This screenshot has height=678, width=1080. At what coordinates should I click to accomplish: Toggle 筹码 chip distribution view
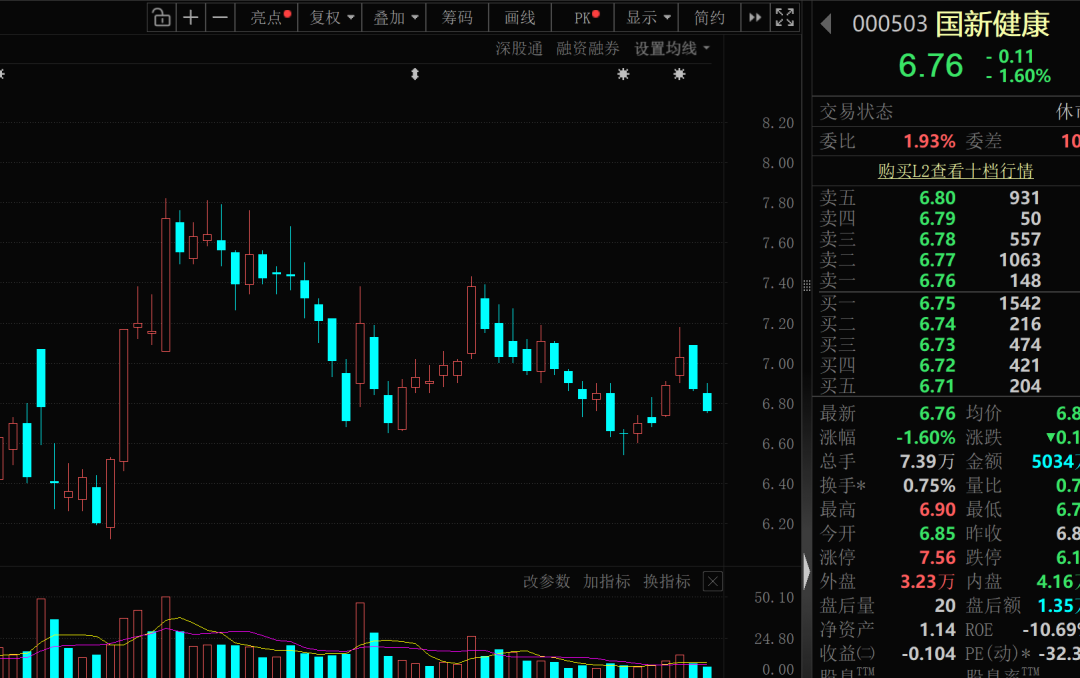click(457, 17)
